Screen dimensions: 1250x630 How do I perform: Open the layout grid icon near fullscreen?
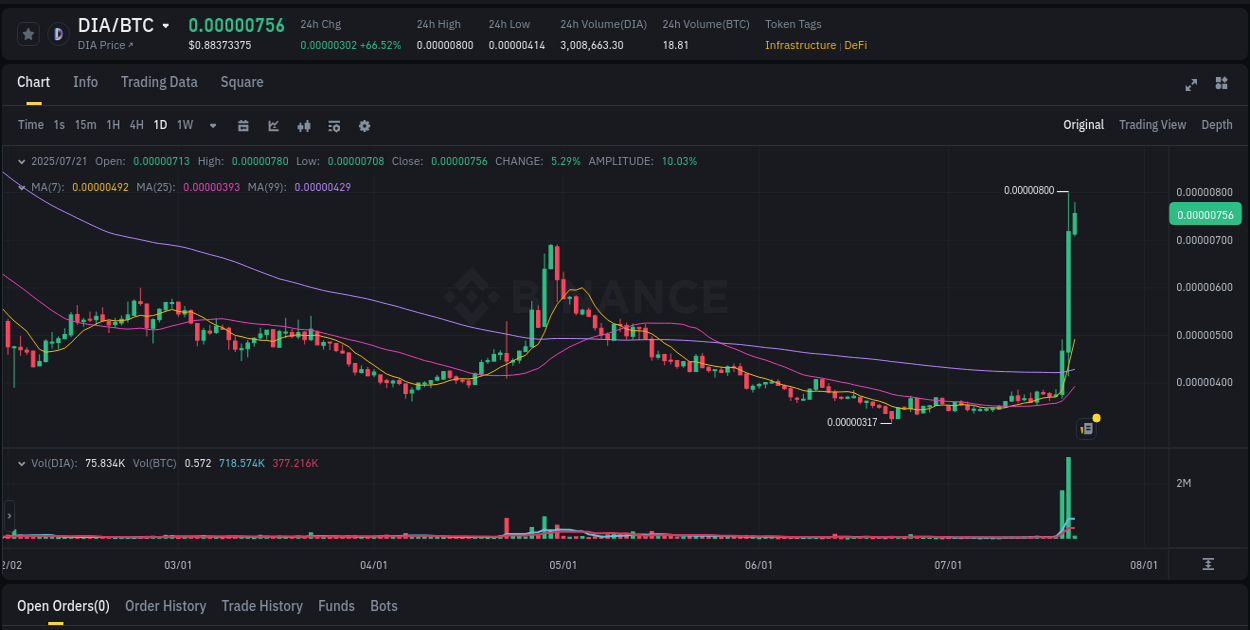coord(1220,85)
